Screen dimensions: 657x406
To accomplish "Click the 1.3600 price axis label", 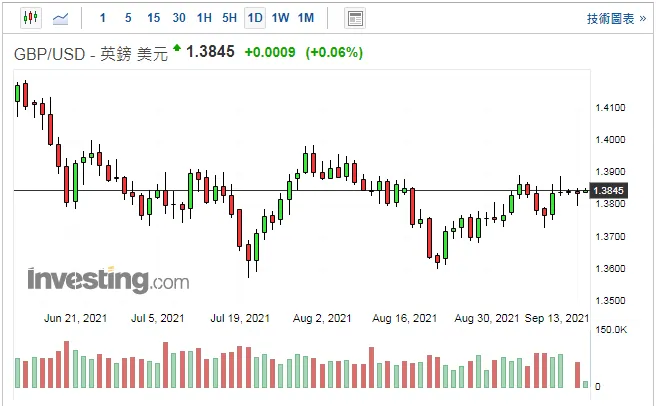I will point(610,269).
